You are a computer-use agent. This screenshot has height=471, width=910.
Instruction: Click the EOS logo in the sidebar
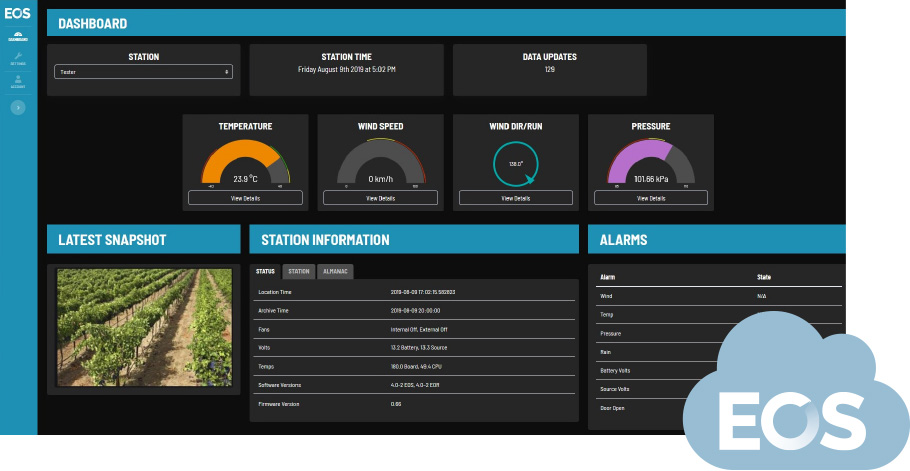18,13
